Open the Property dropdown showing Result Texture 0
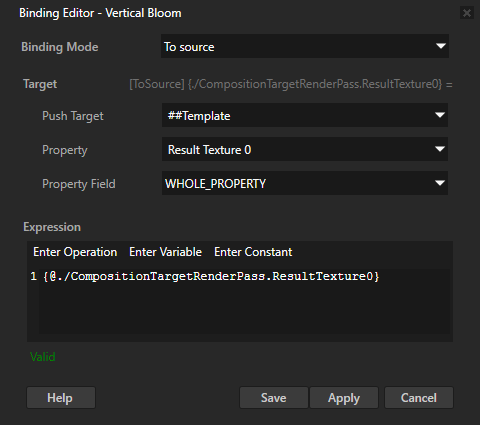Screen dimensions: 480x425 tap(305, 149)
